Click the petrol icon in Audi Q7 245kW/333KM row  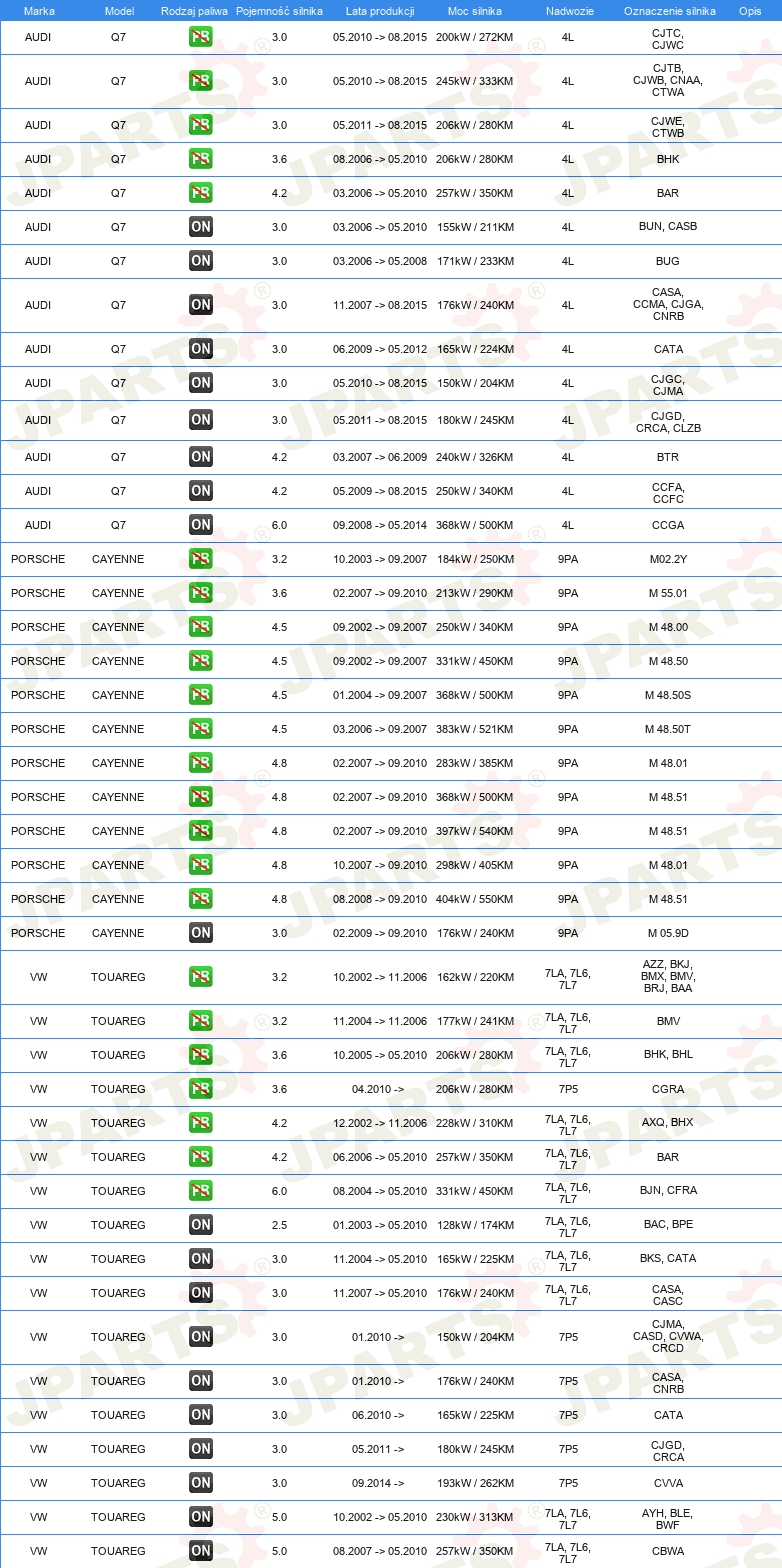coord(201,81)
